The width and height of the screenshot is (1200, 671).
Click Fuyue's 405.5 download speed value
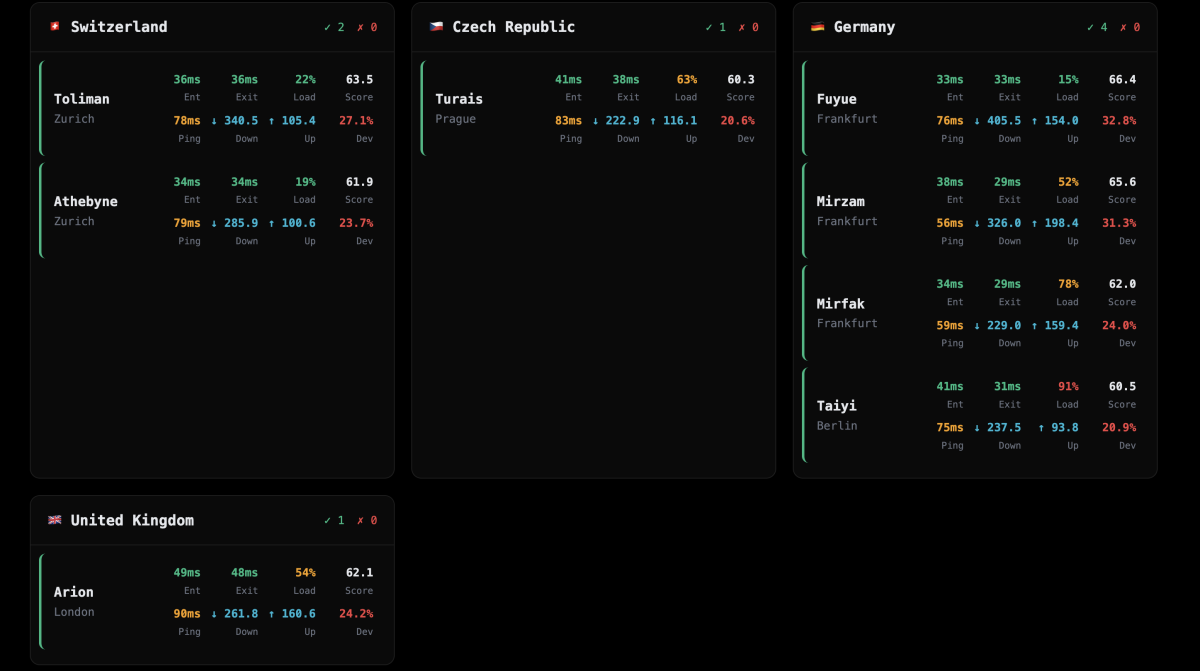click(x=1002, y=120)
